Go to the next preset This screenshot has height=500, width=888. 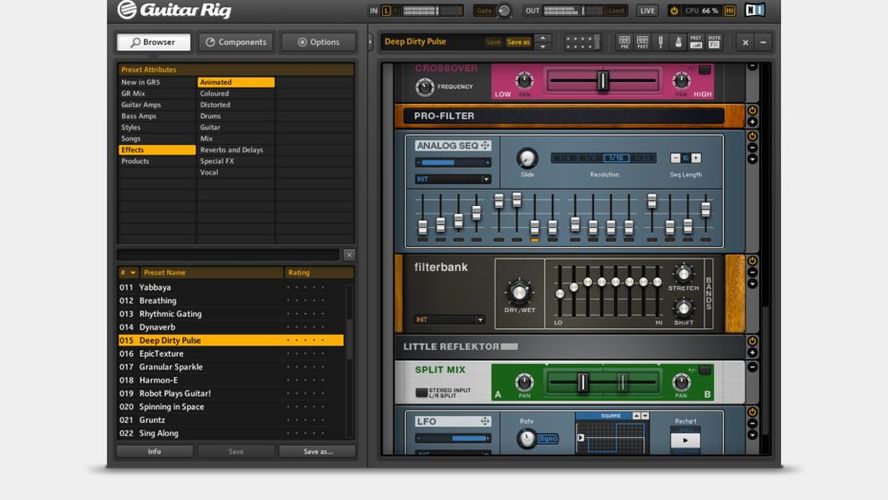(x=543, y=46)
